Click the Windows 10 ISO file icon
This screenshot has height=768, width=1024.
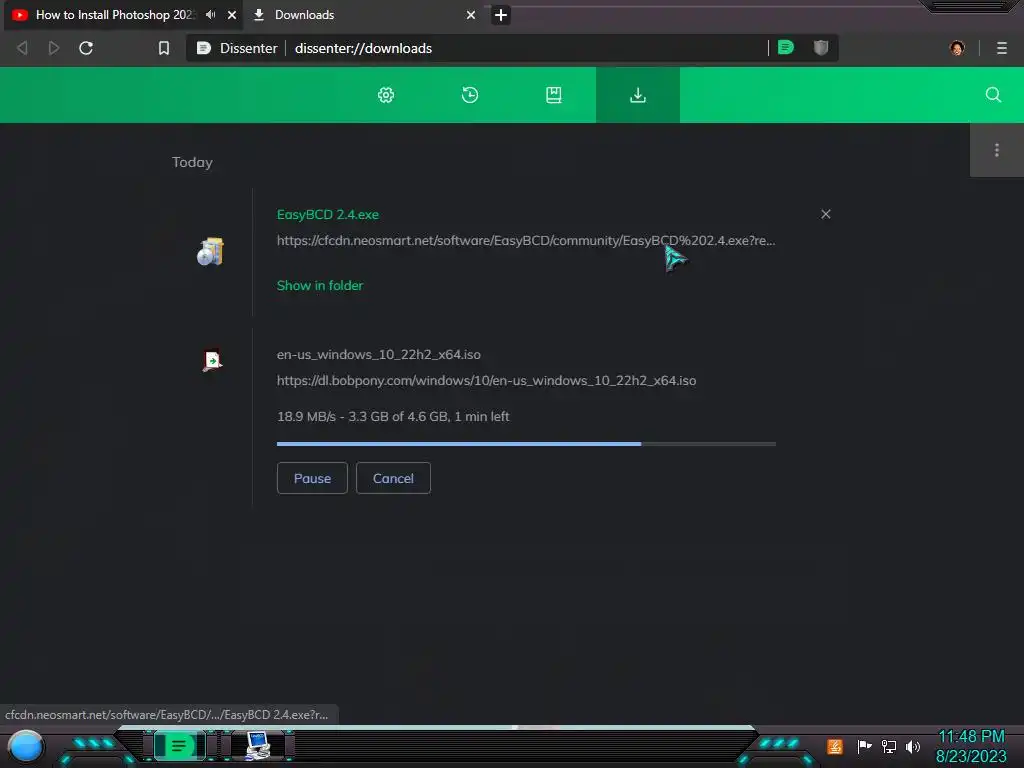click(212, 361)
